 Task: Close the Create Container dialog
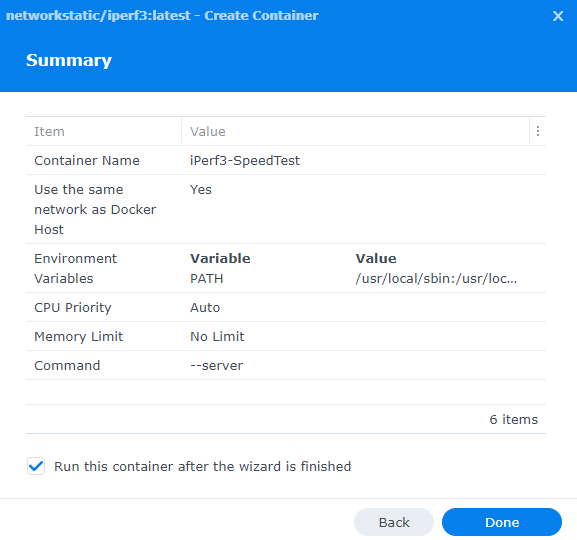[x=558, y=16]
